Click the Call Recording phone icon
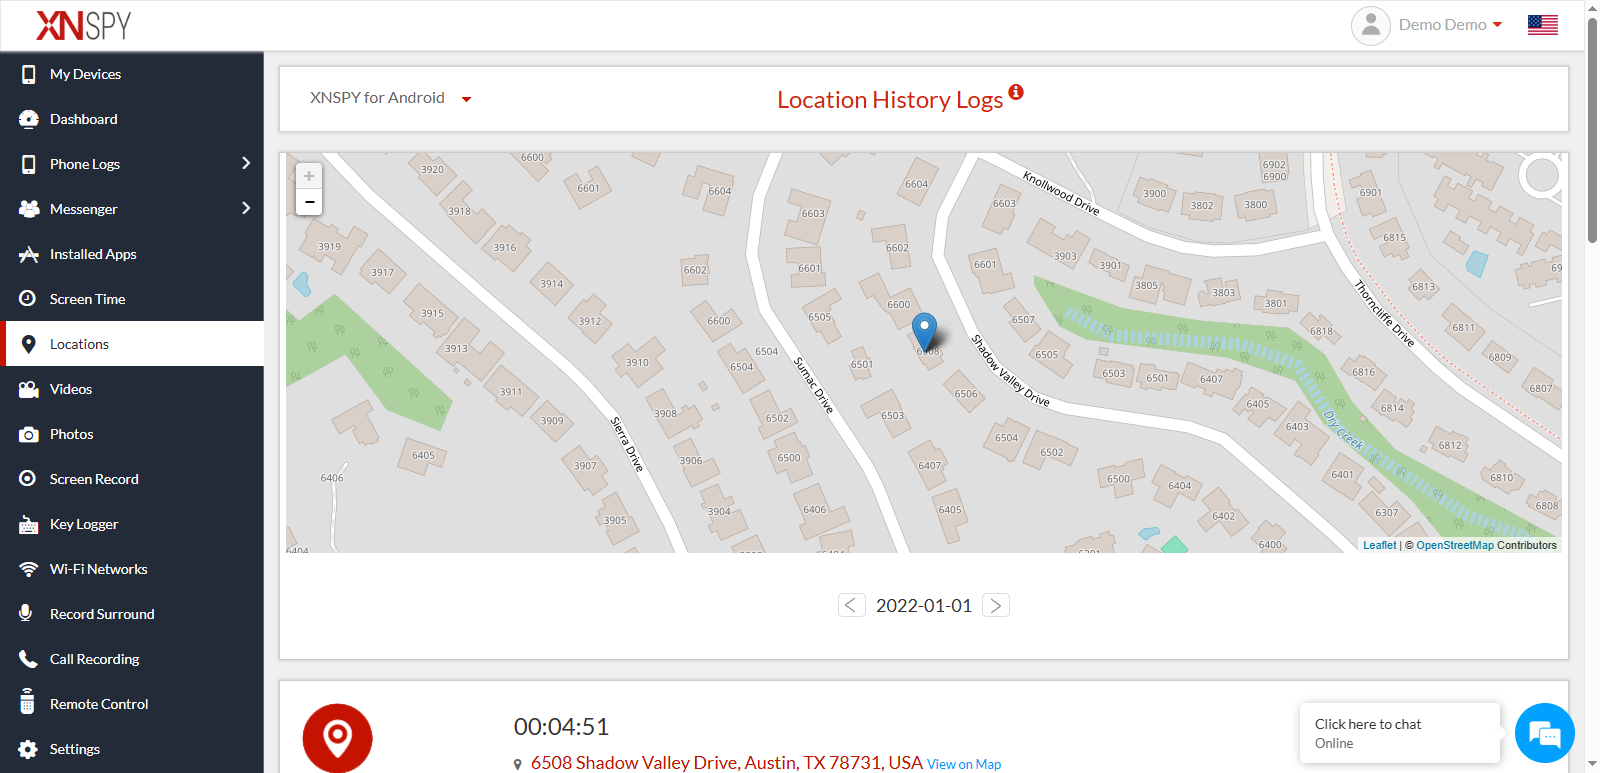1600x773 pixels. pyautogui.click(x=28, y=659)
